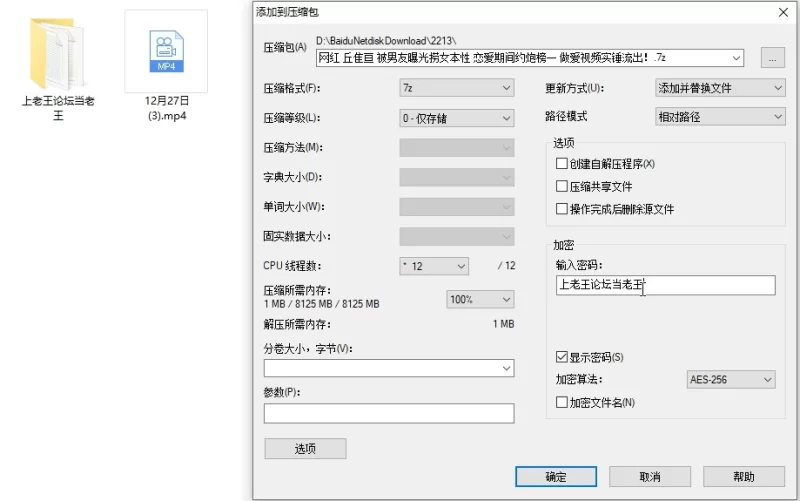The image size is (800, 501).
Task: Click the disabled 压缩方法 dropdown
Action: [457, 147]
